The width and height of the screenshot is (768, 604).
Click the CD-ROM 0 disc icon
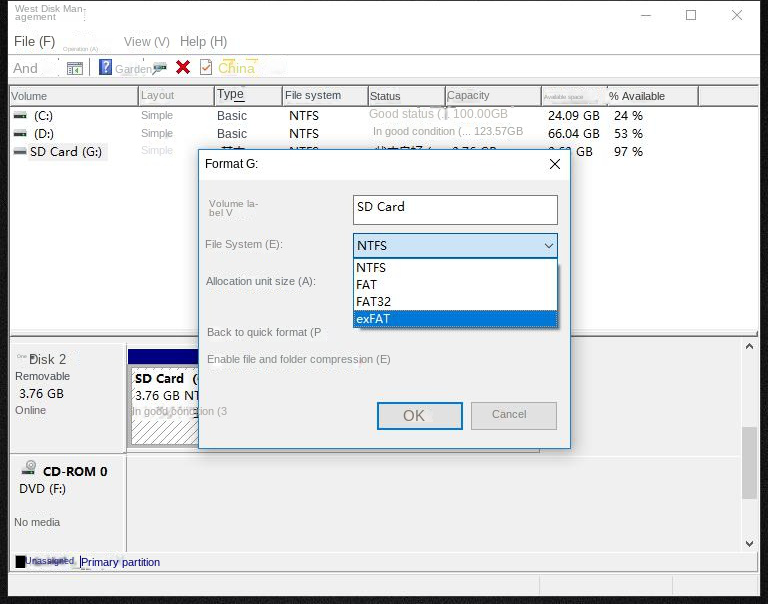point(29,469)
